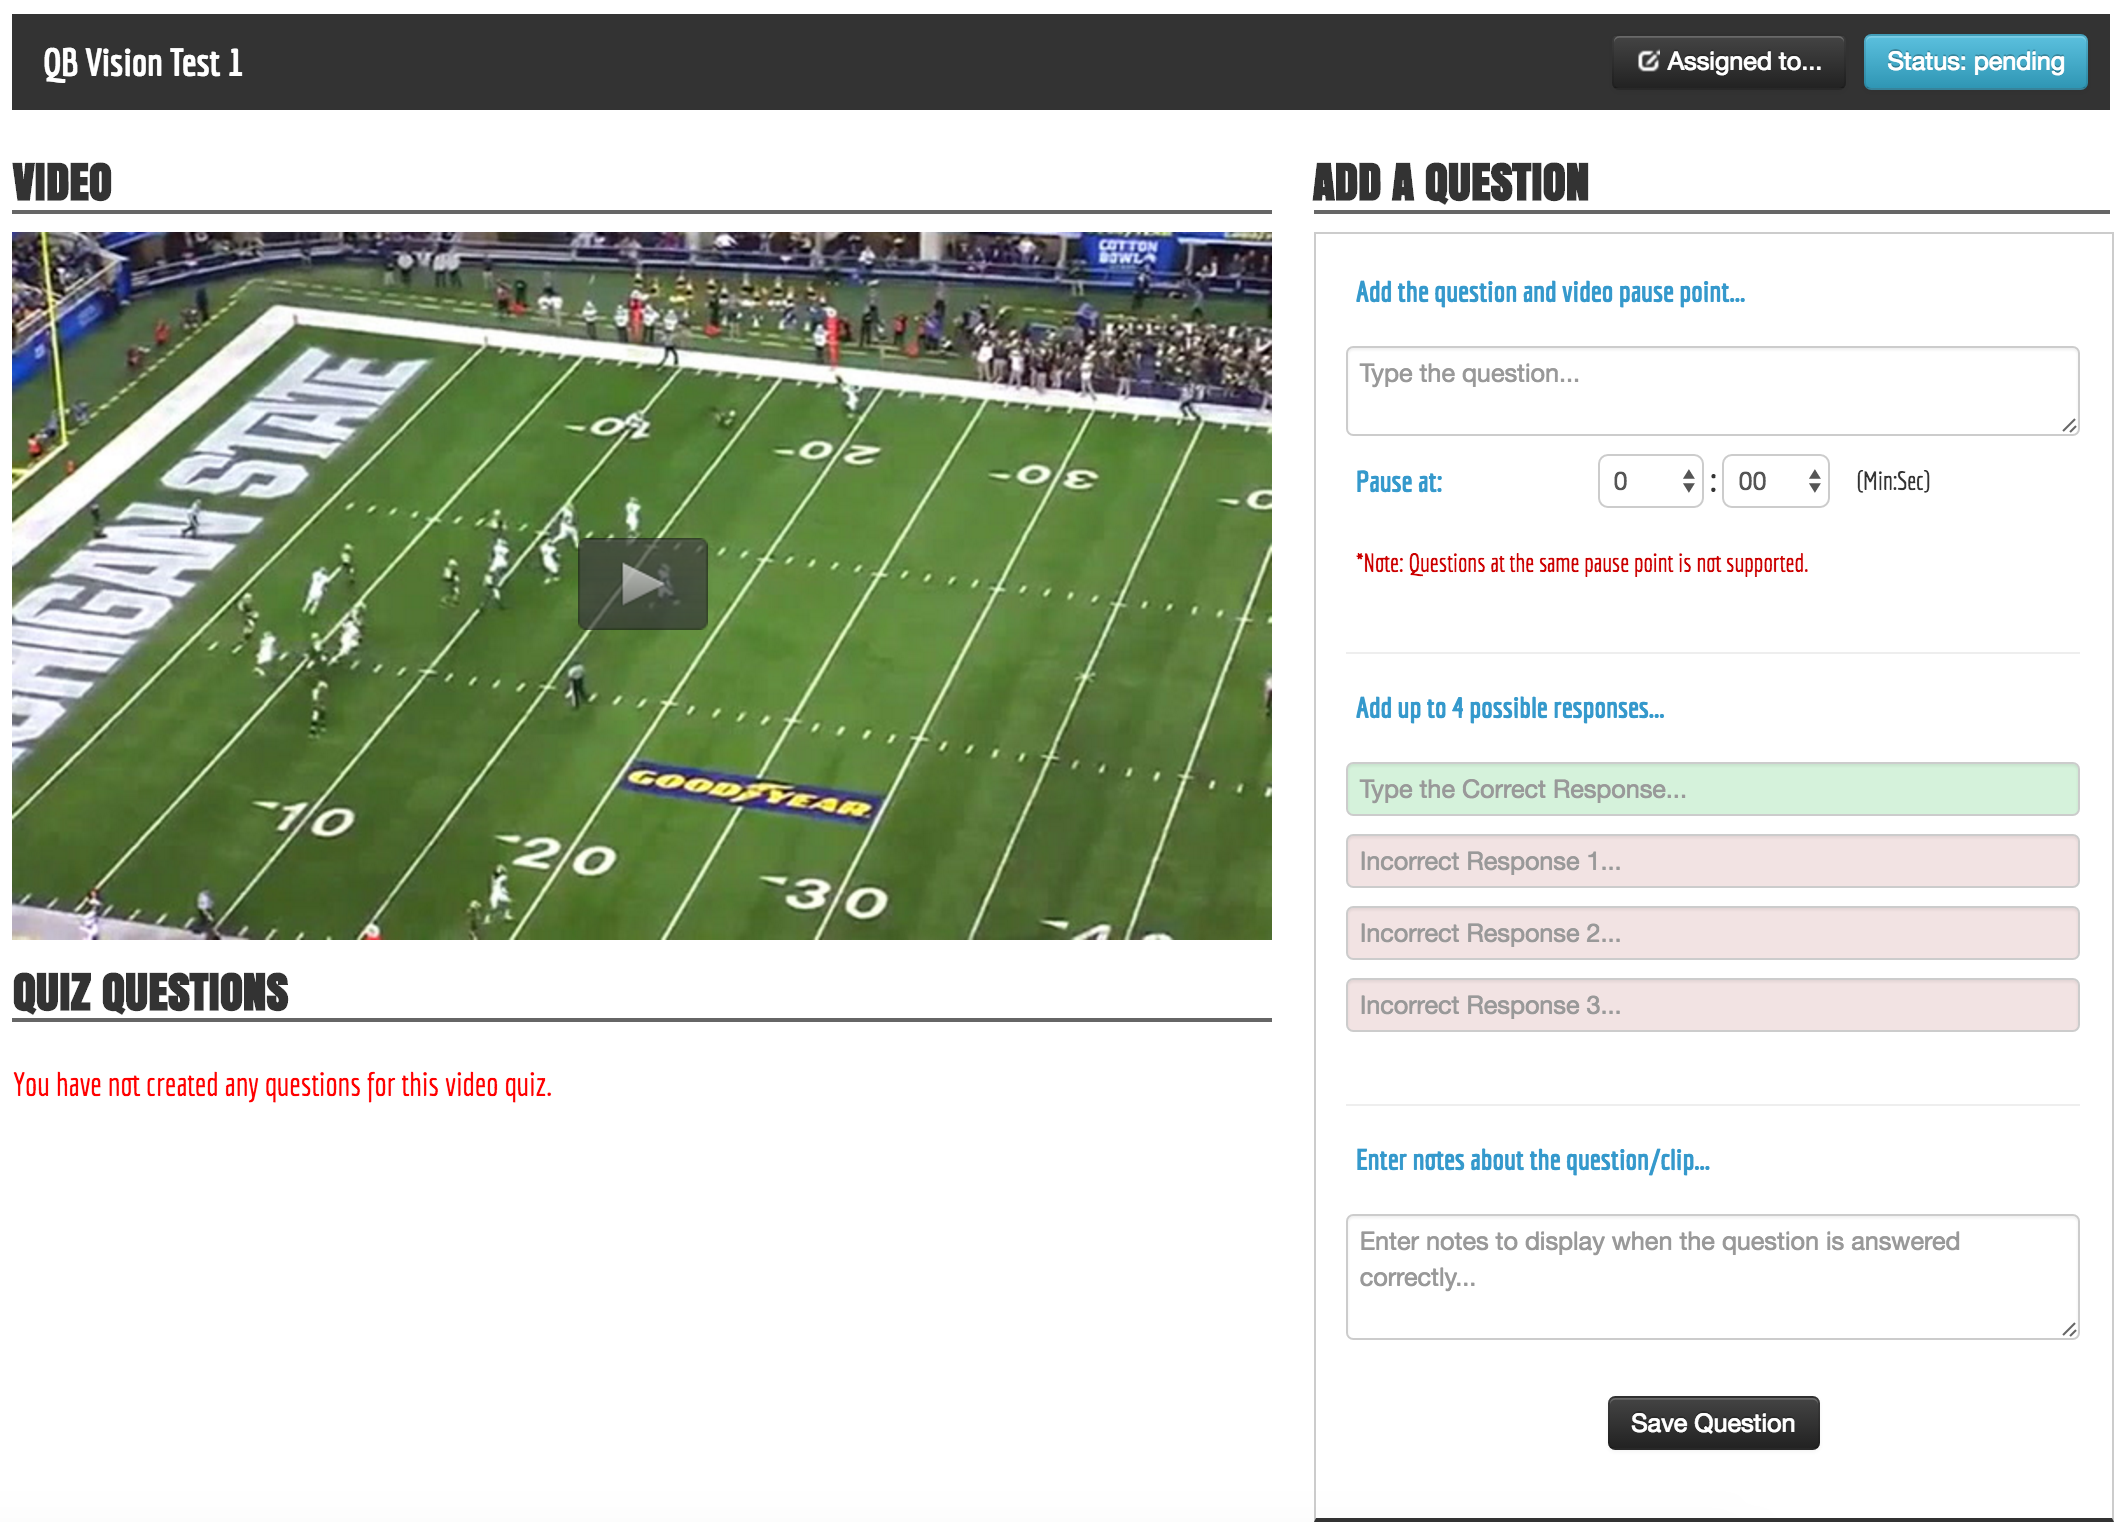Click the Assigned to edit icon

click(x=1648, y=62)
